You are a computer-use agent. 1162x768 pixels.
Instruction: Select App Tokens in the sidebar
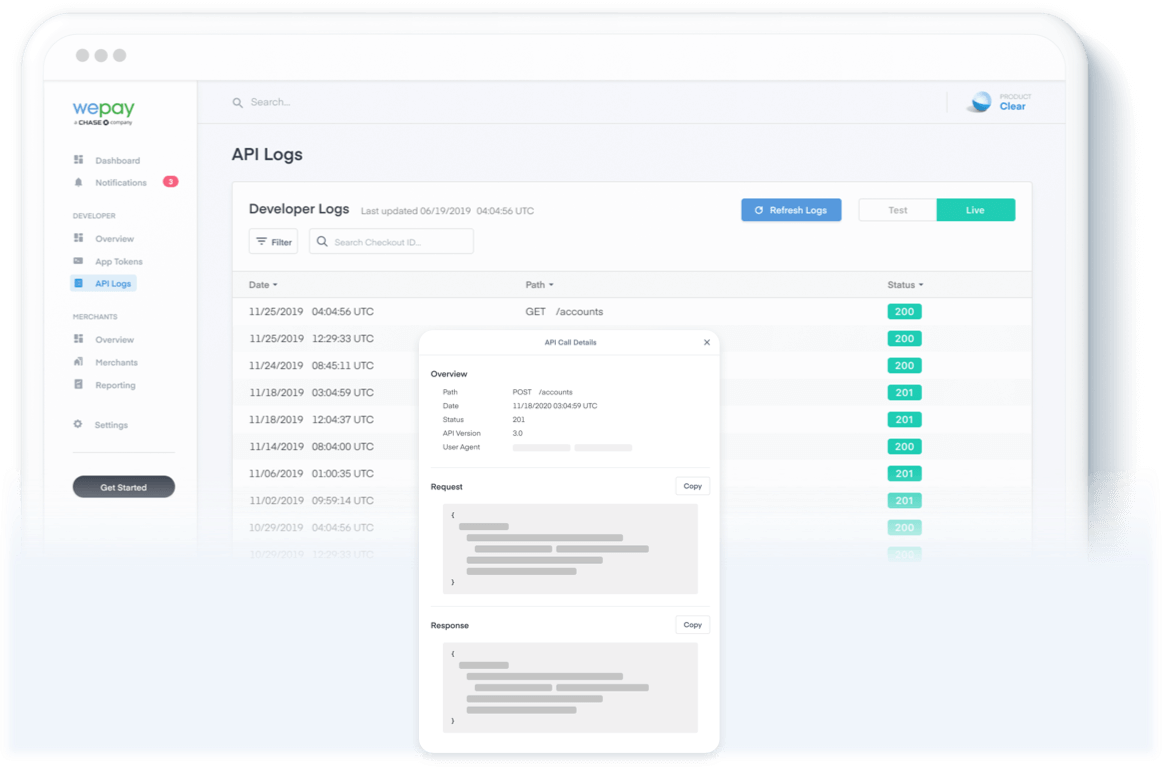117,261
